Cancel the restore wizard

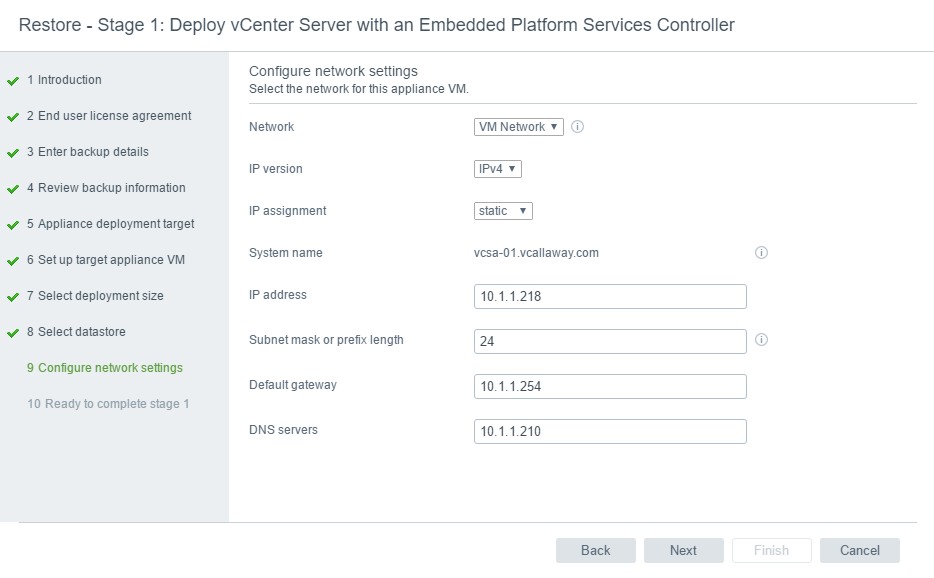coord(860,551)
